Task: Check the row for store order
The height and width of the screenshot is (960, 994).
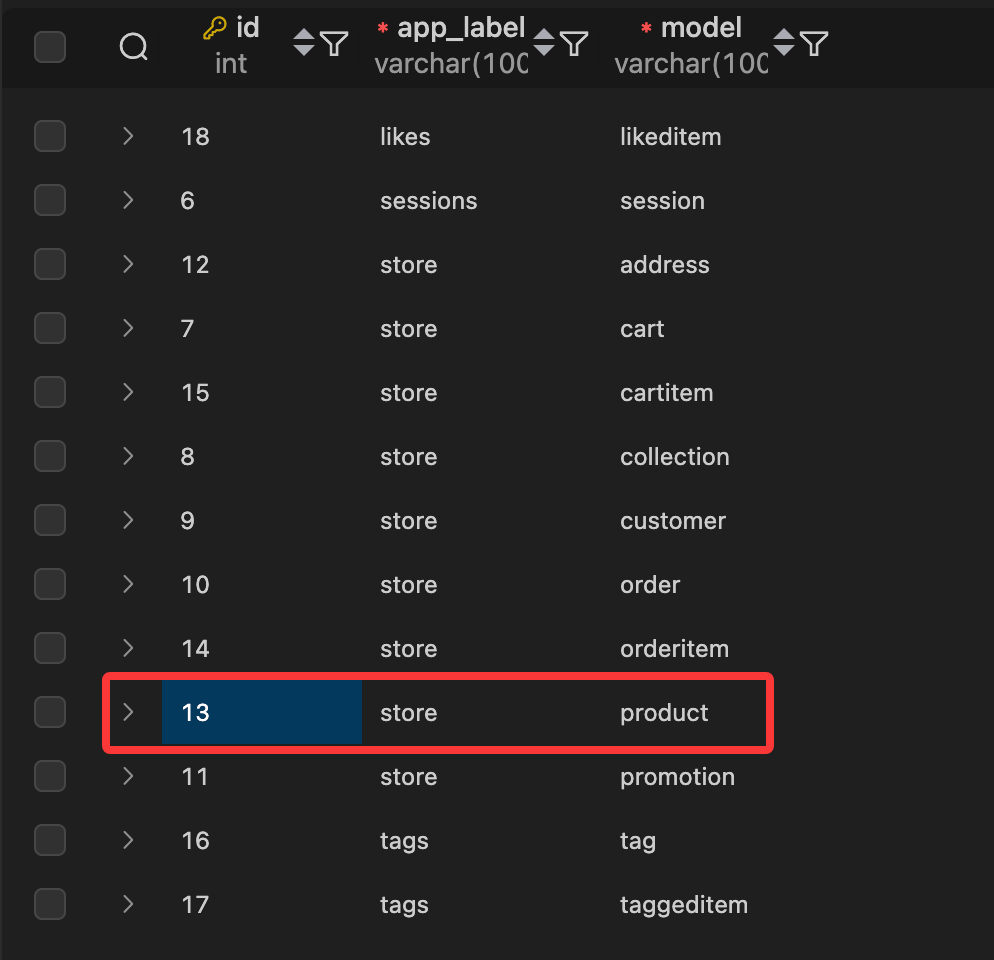Action: click(x=49, y=585)
